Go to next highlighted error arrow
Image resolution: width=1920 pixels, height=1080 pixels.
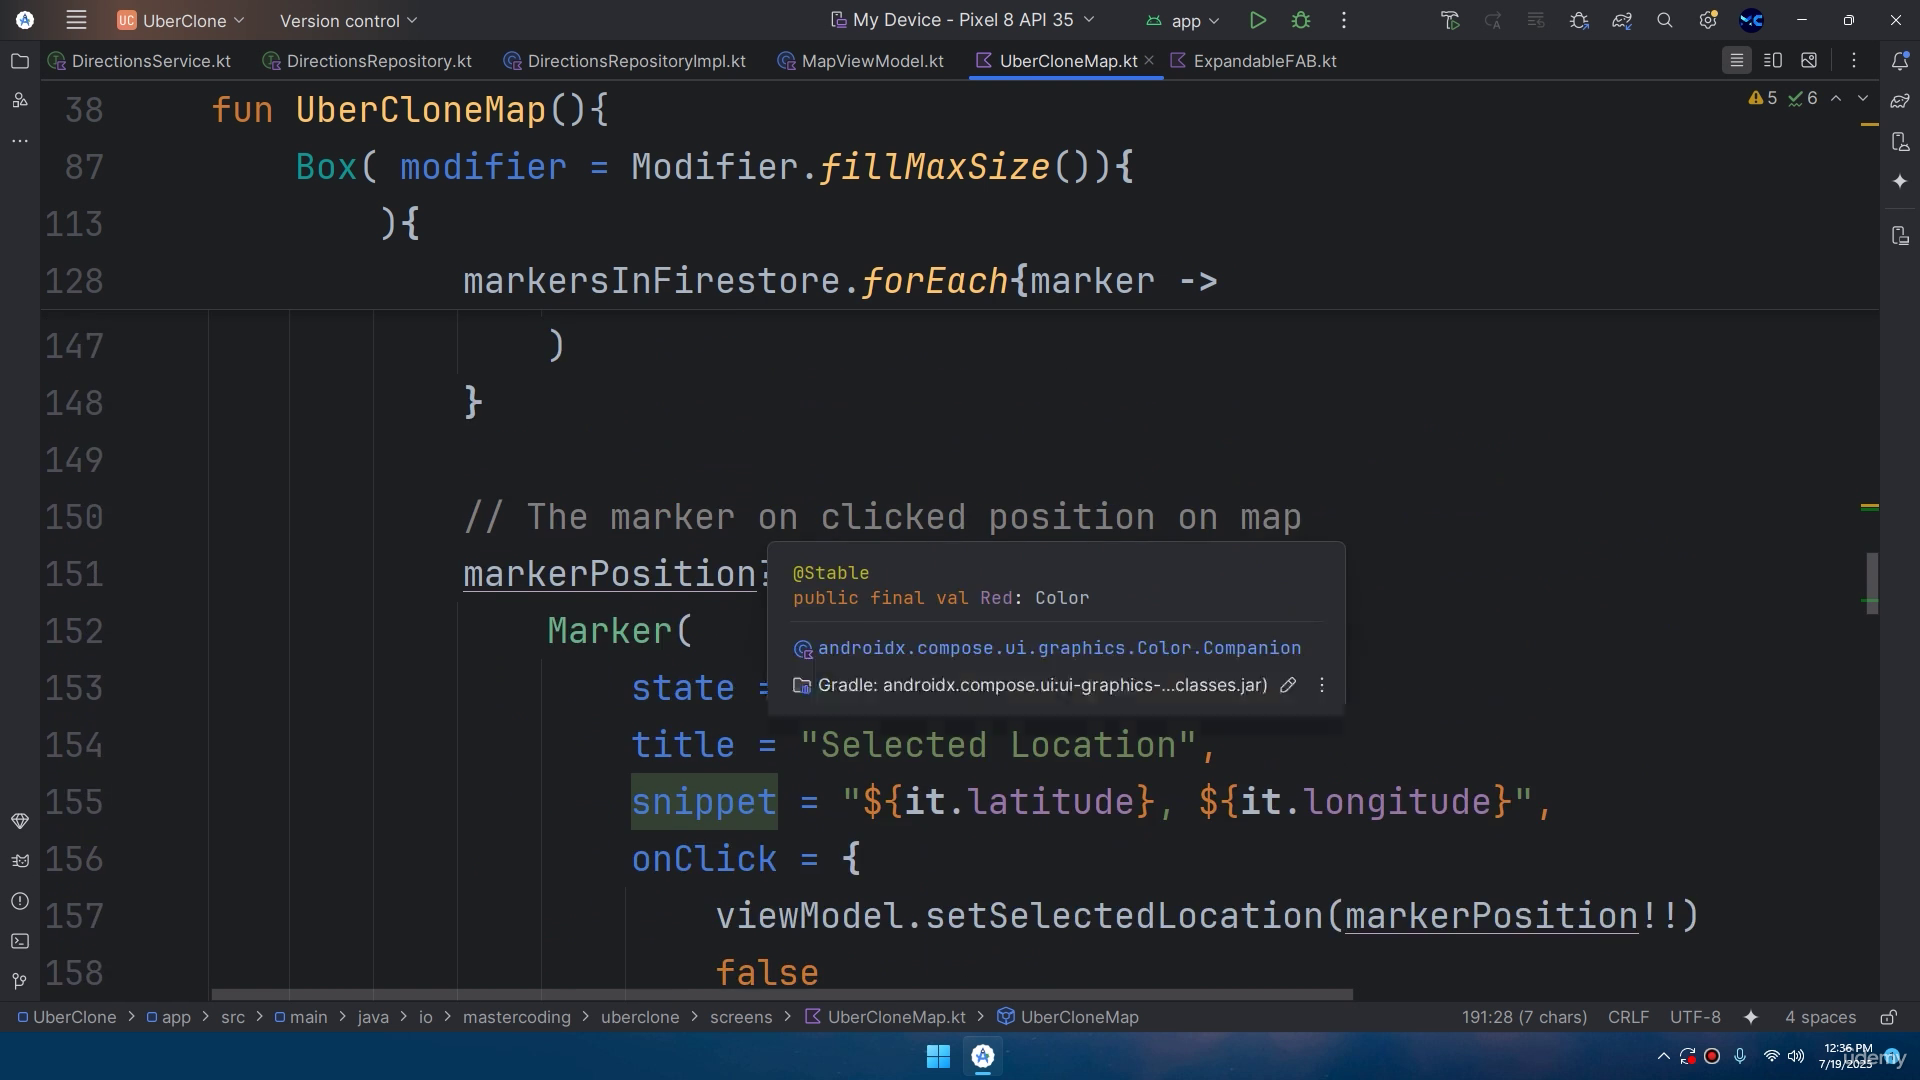pyautogui.click(x=1862, y=98)
